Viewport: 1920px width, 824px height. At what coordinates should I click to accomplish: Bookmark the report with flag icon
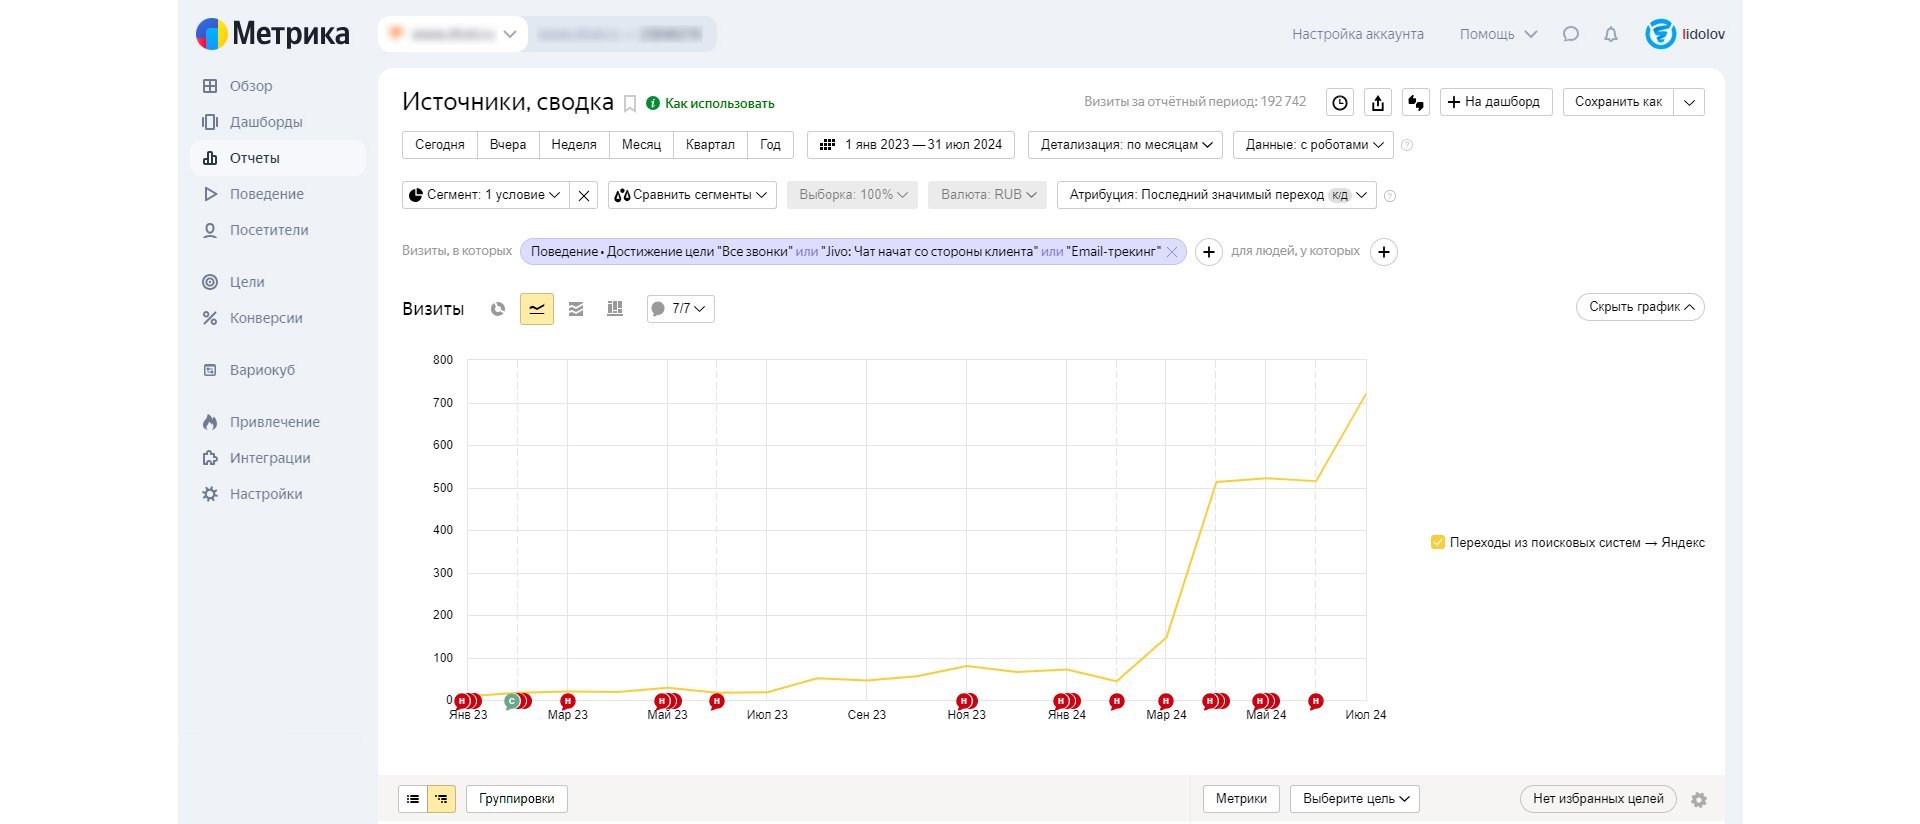(630, 103)
